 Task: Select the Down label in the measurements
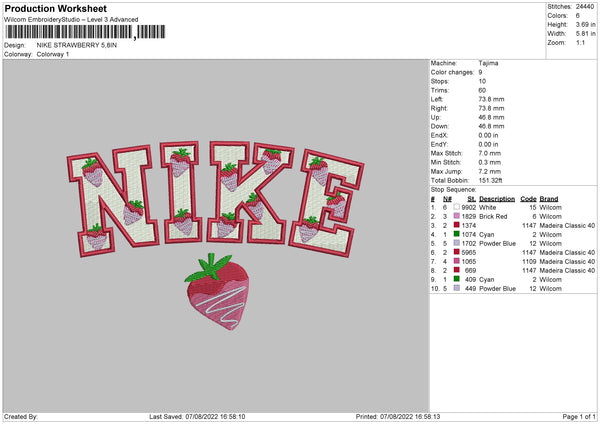pyautogui.click(x=439, y=126)
